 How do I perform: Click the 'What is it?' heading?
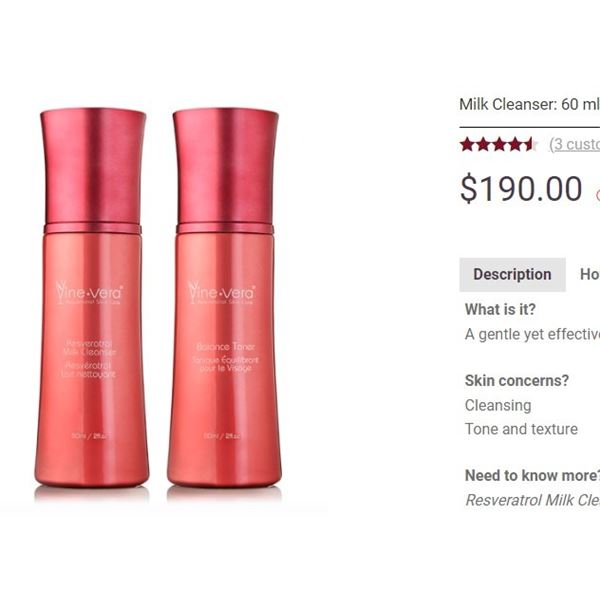tap(500, 310)
